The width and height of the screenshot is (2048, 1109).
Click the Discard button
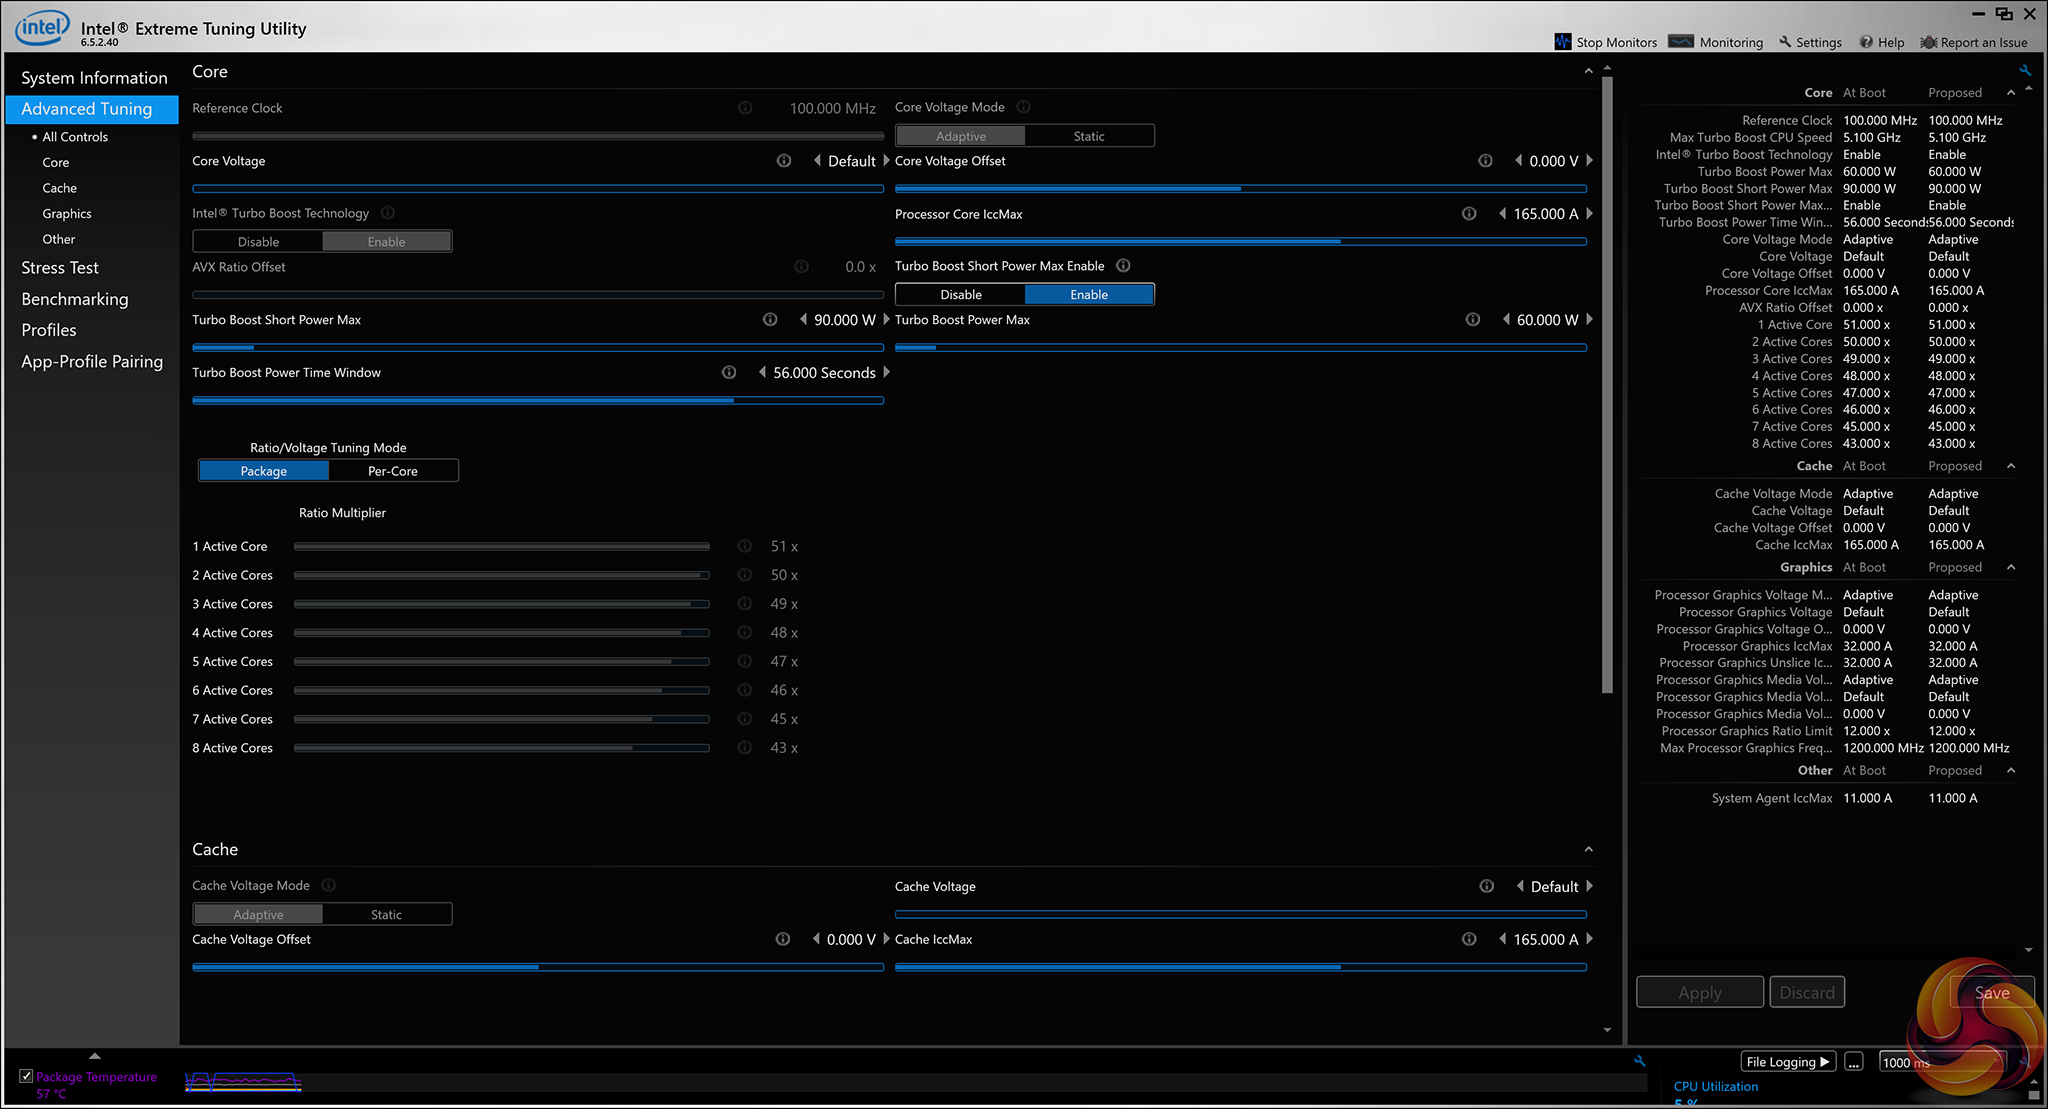click(x=1806, y=992)
